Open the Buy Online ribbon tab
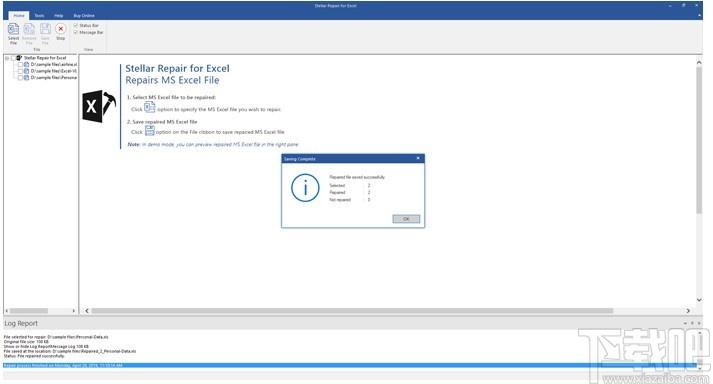Screen dimensions: 713x384 click(84, 15)
